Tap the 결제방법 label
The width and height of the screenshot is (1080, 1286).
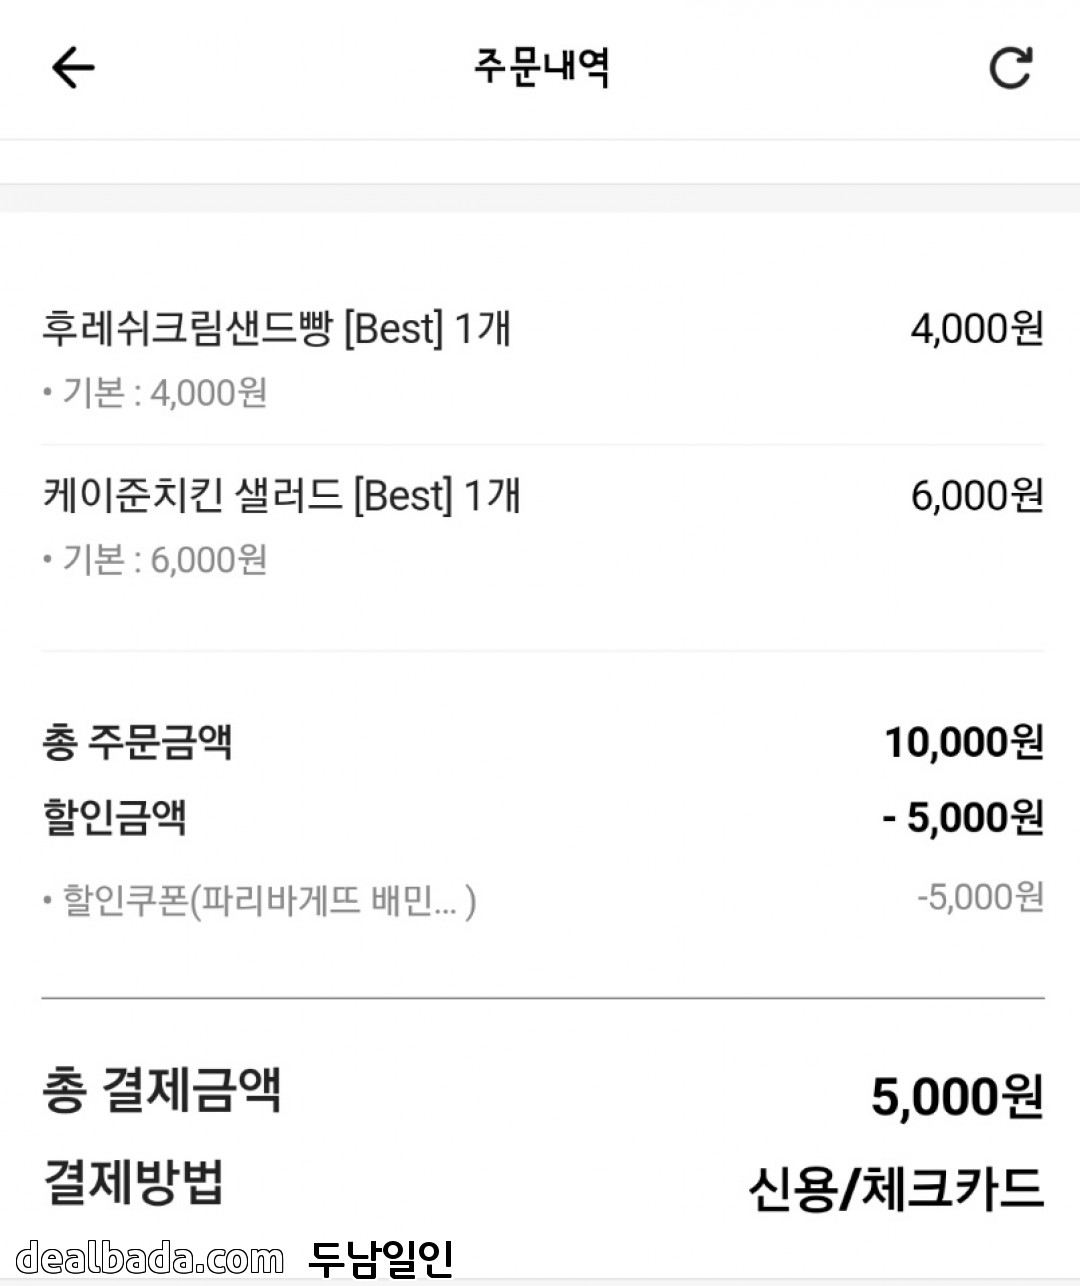click(133, 1183)
